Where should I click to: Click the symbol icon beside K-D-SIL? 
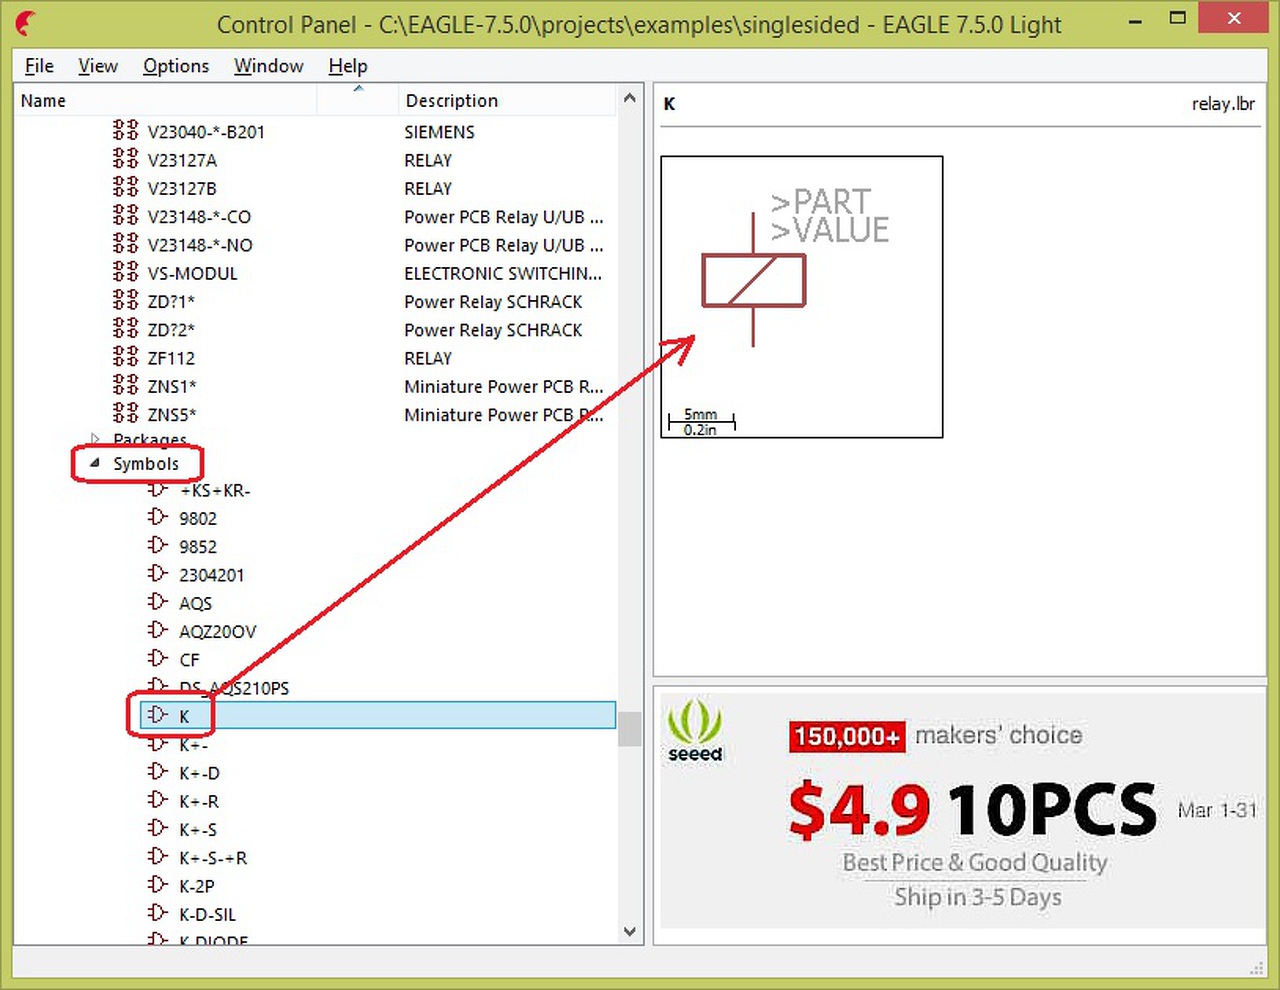(157, 913)
